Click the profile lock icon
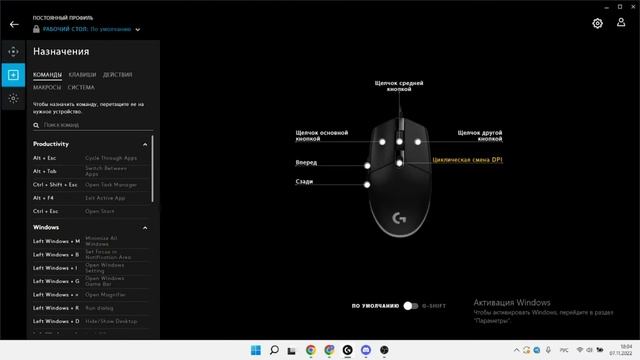The image size is (640, 360). [x=36, y=29]
